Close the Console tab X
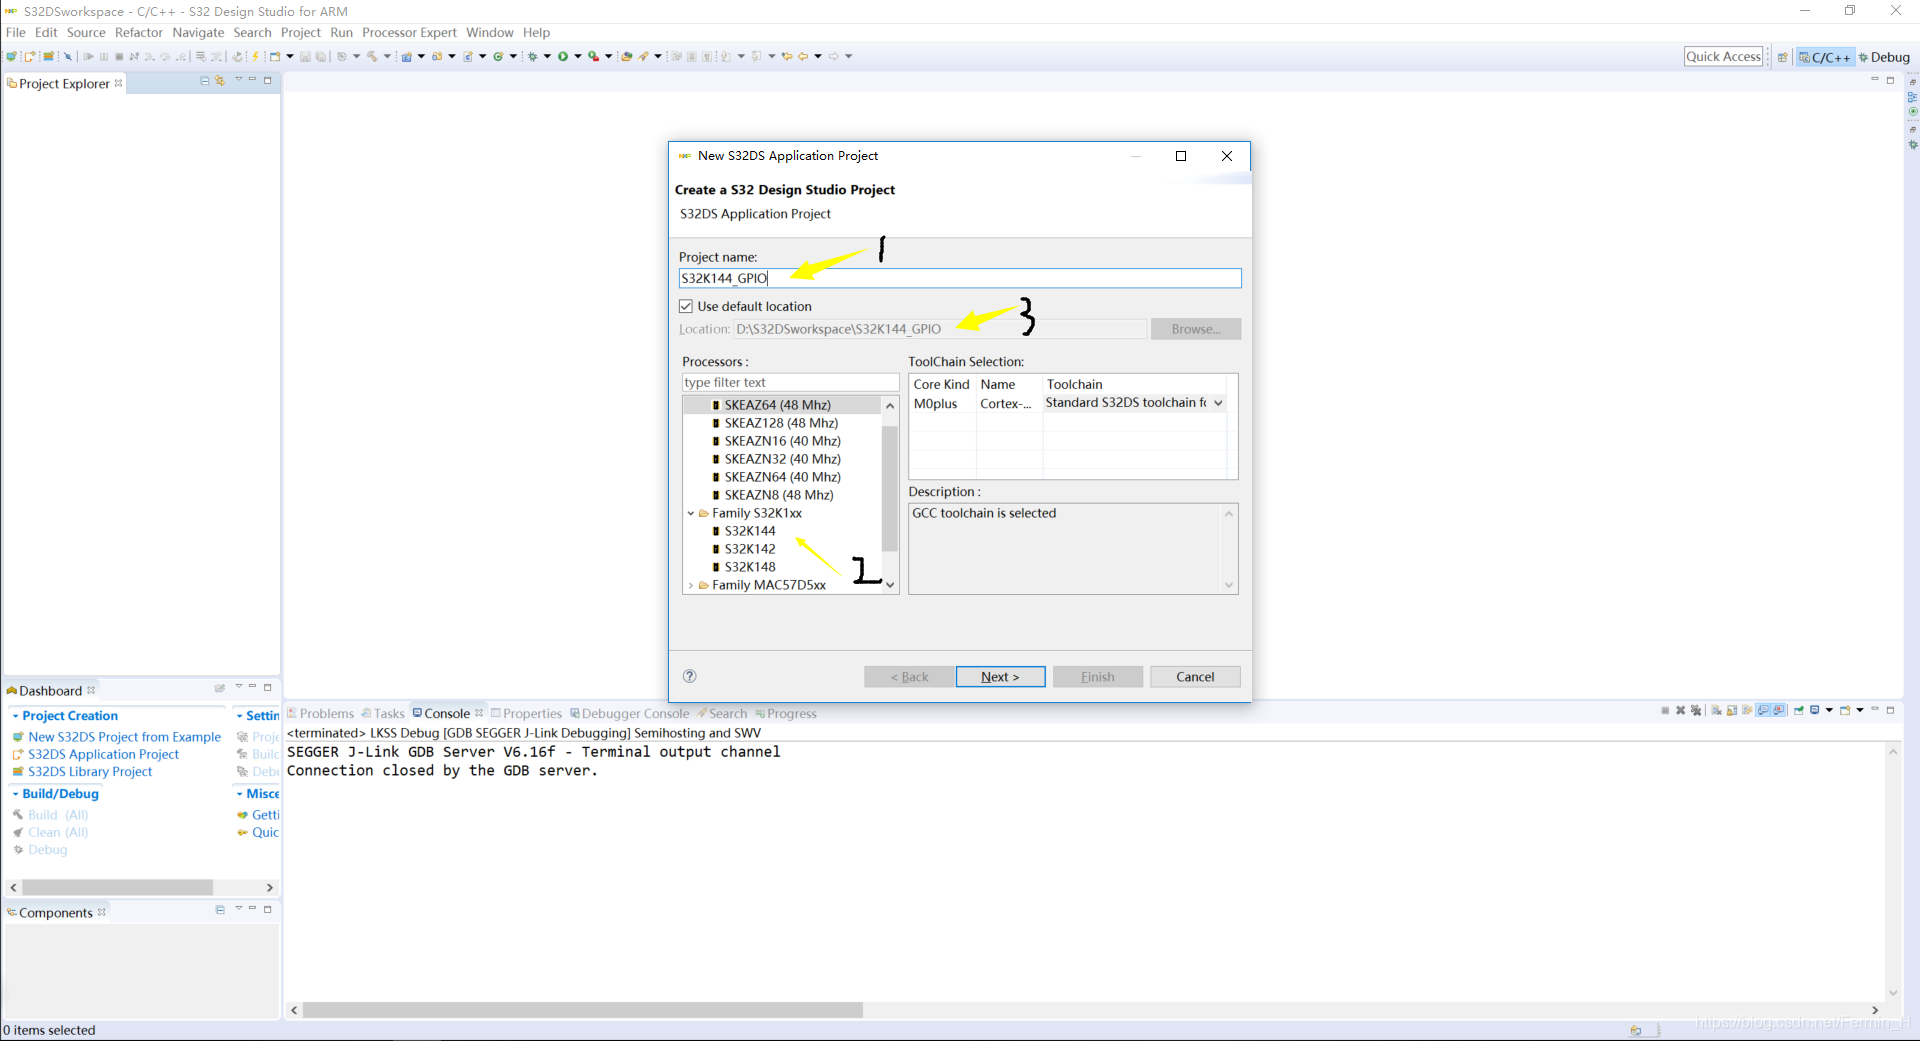The height and width of the screenshot is (1041, 1920). (x=479, y=713)
